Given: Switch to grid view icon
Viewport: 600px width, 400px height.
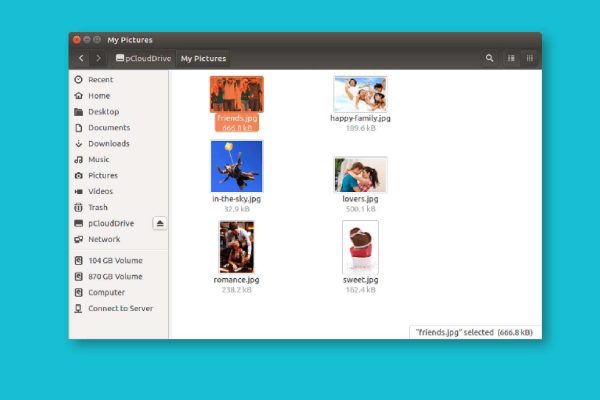Looking at the screenshot, I should [530, 58].
